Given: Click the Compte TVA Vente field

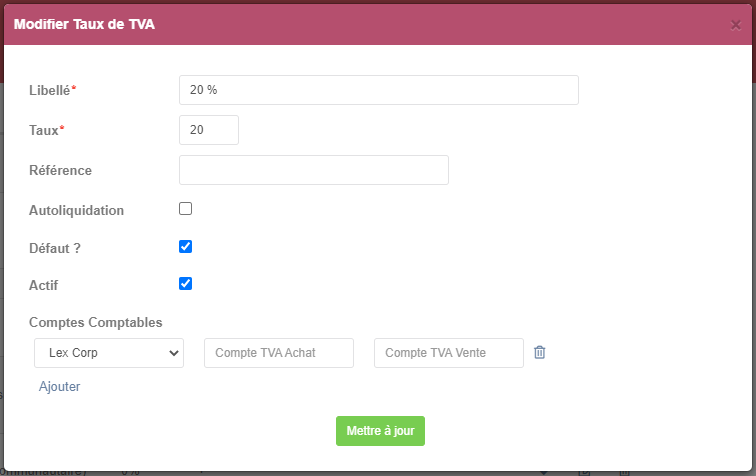Looking at the screenshot, I should click(449, 353).
